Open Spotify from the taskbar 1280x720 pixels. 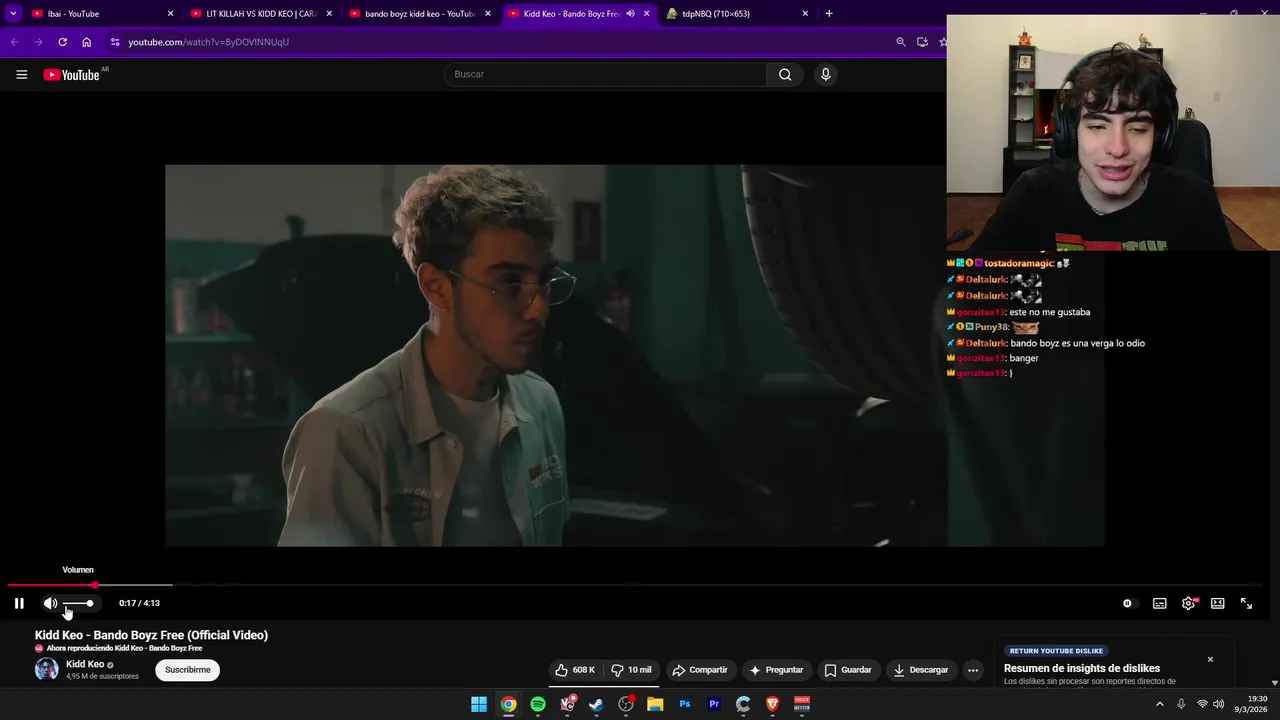(x=538, y=704)
